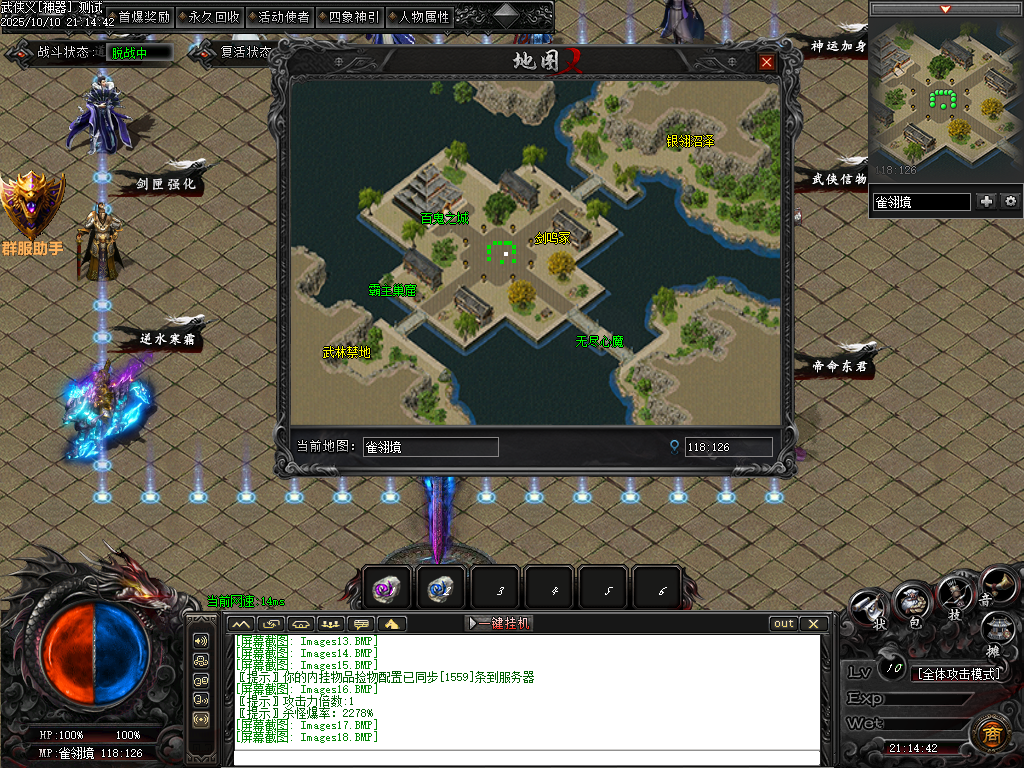1024x768 pixels.
Task: Start auto-play with 一键挂机 button
Action: coord(499,623)
